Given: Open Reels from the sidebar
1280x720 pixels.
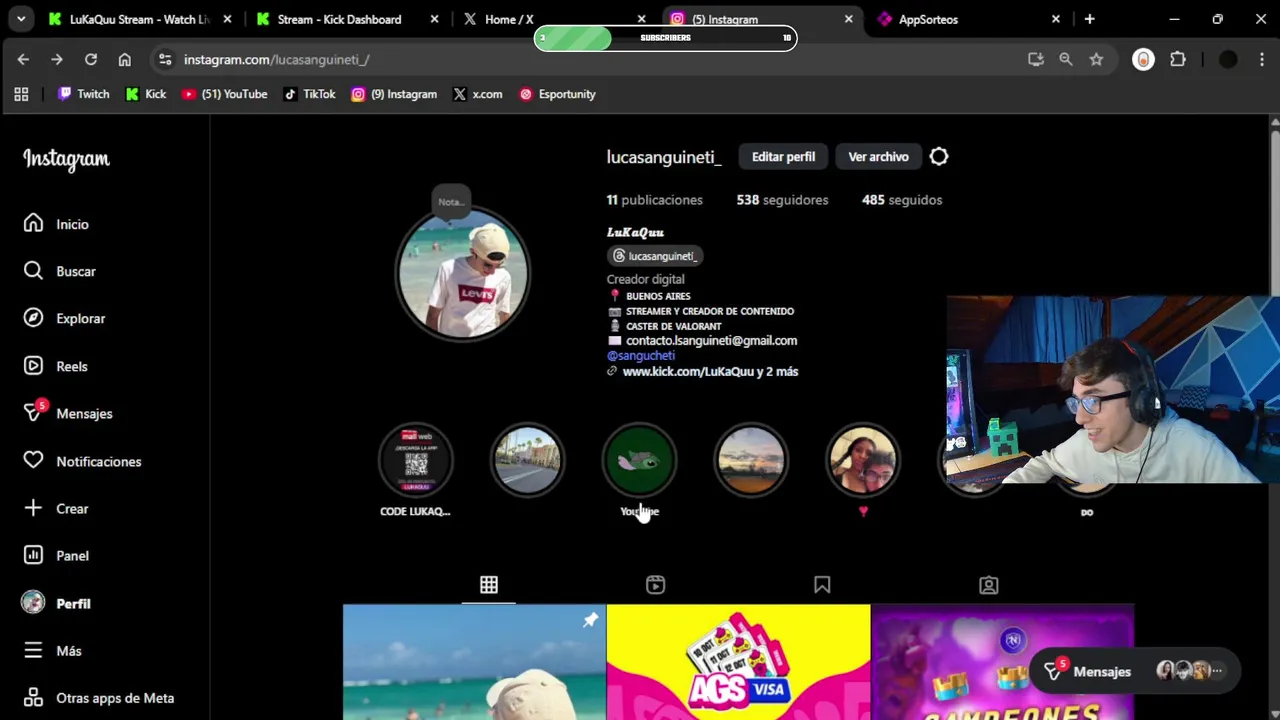Looking at the screenshot, I should (56, 366).
